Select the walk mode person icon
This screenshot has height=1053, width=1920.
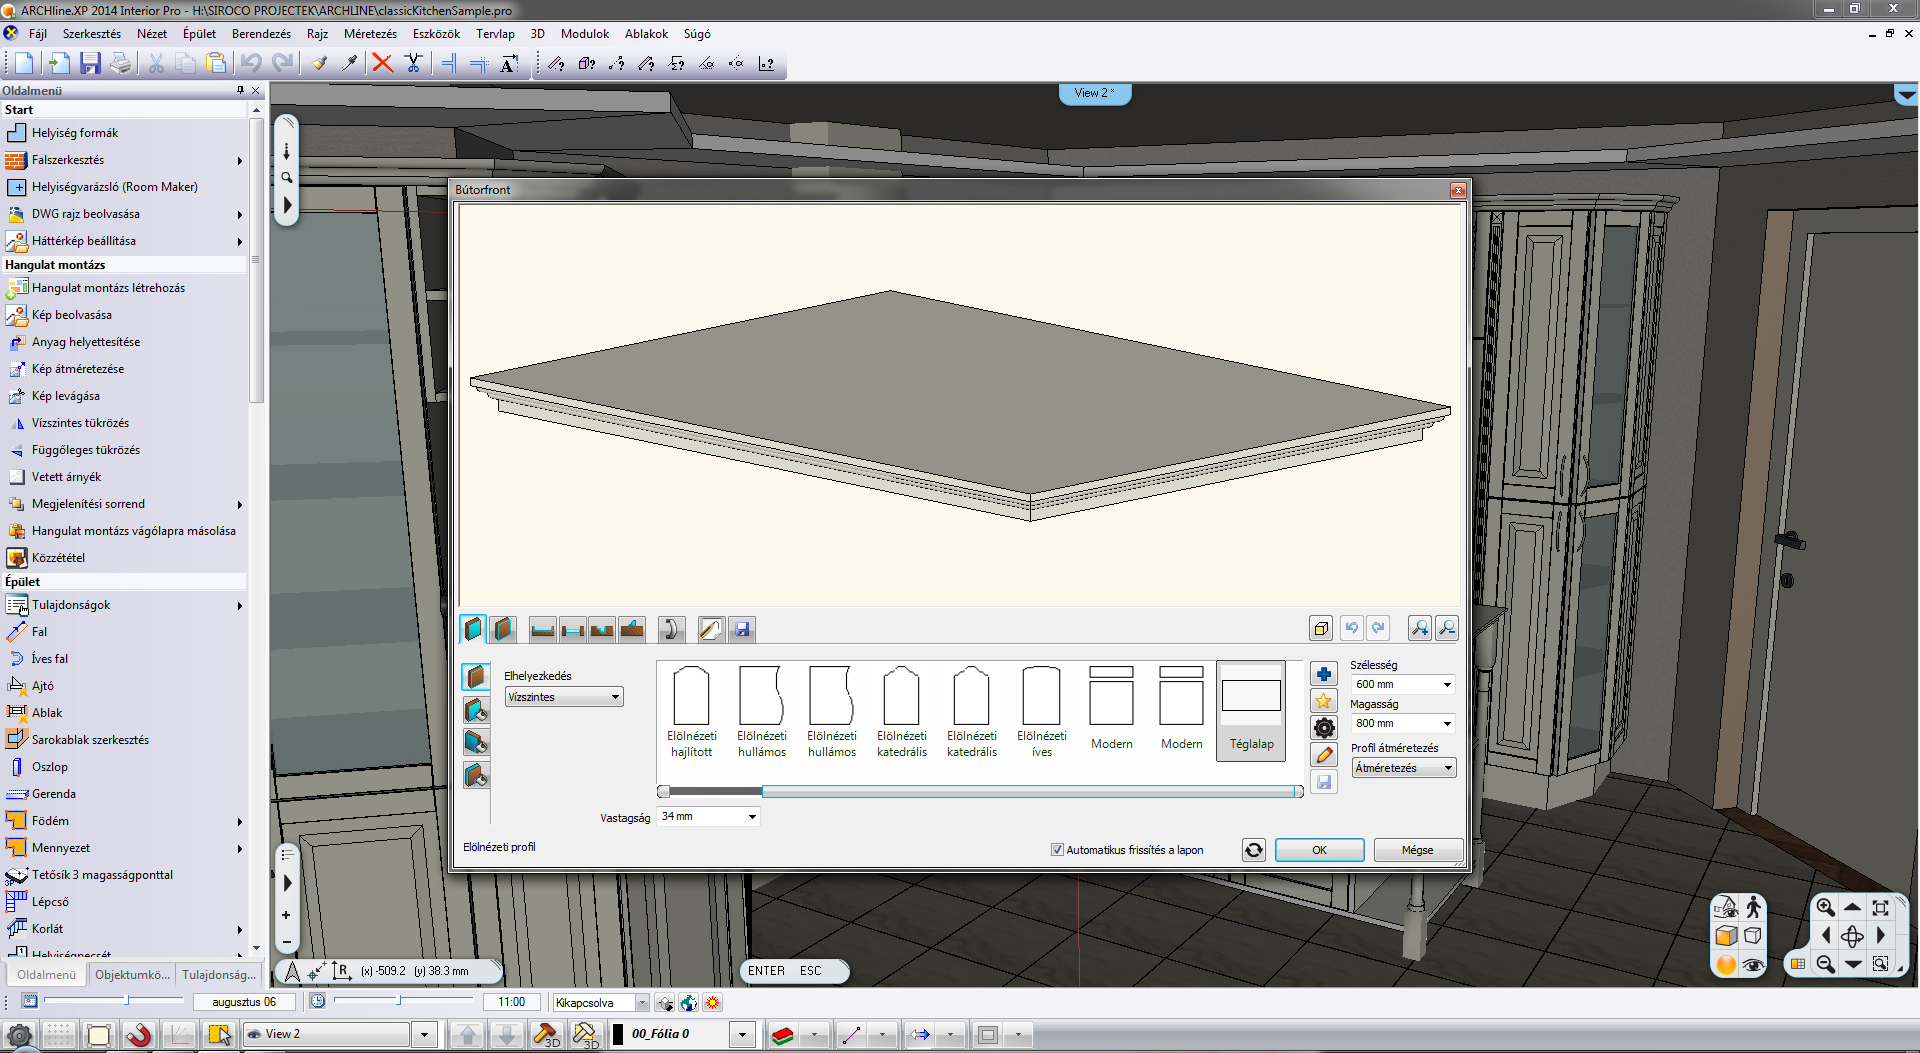[x=1753, y=907]
